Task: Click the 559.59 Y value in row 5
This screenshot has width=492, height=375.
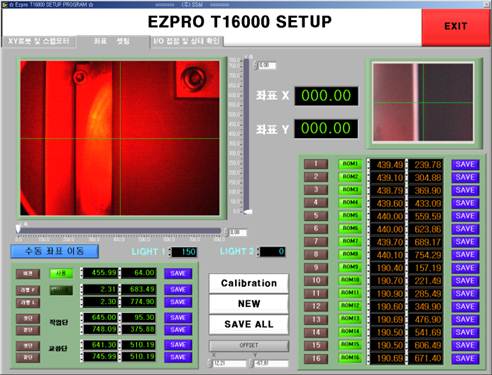Action: click(x=426, y=216)
